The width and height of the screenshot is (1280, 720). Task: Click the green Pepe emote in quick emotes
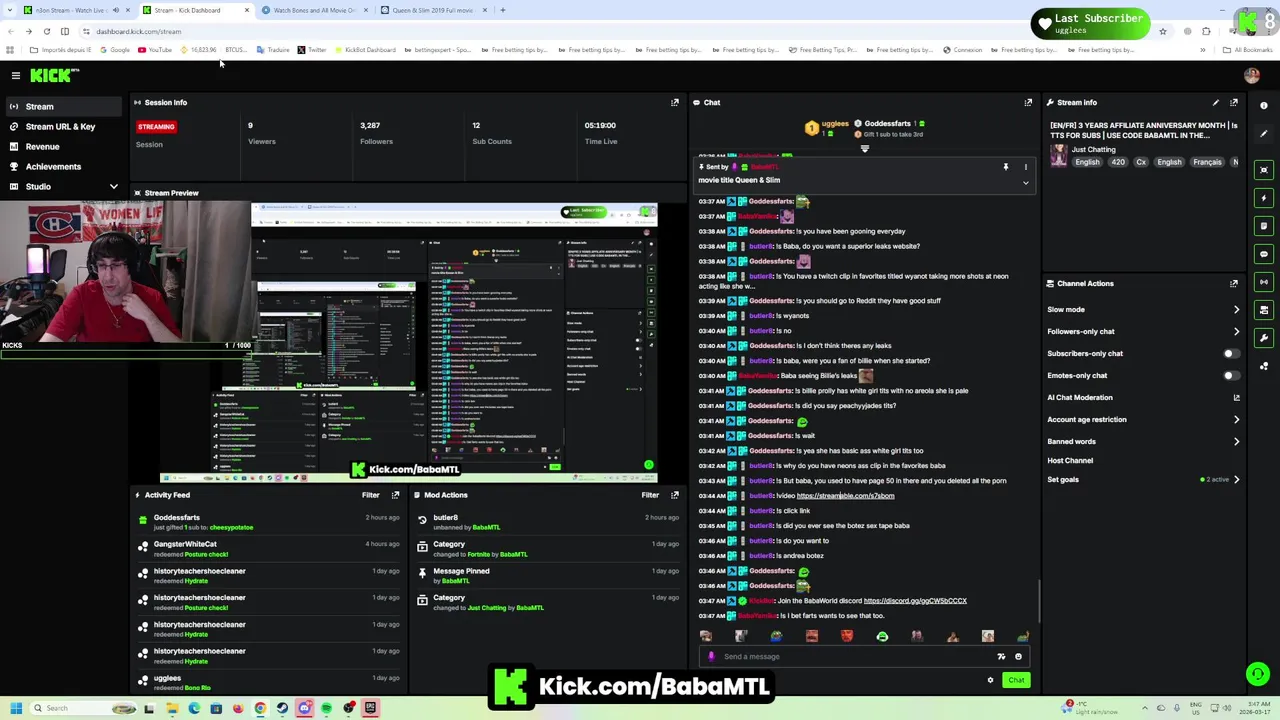pyautogui.click(x=882, y=636)
